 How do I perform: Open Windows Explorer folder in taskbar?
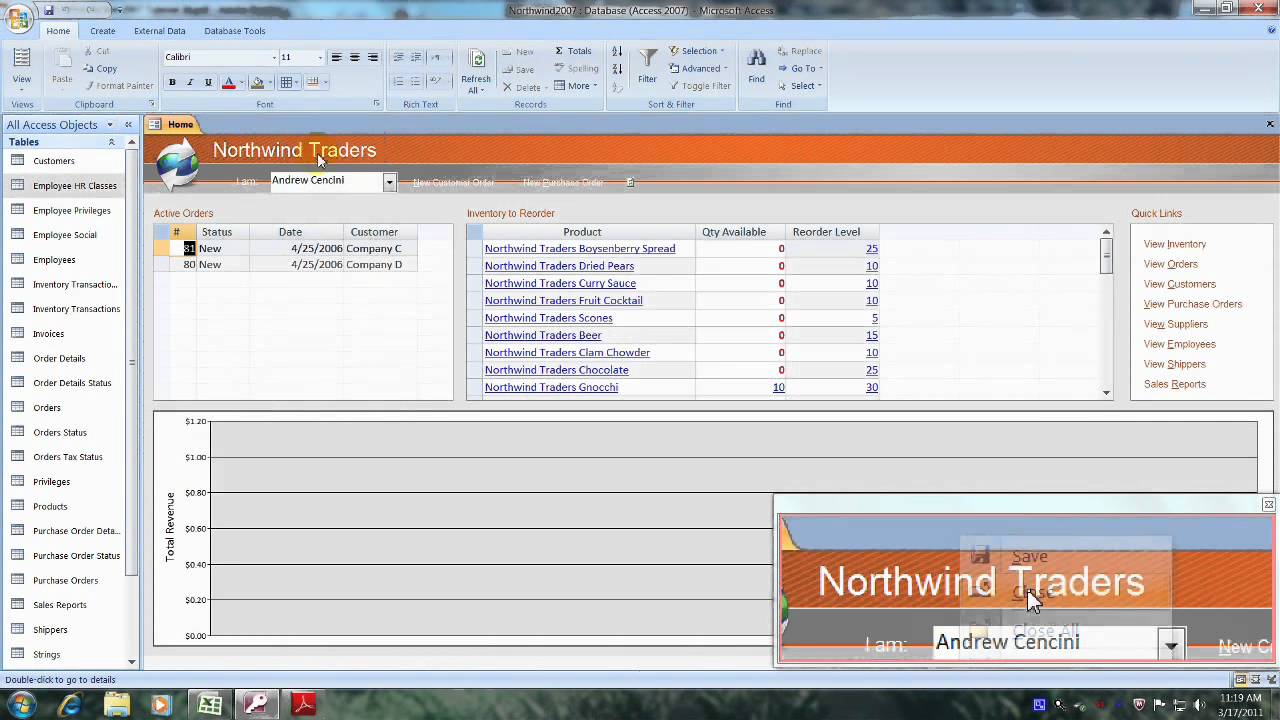tap(116, 705)
